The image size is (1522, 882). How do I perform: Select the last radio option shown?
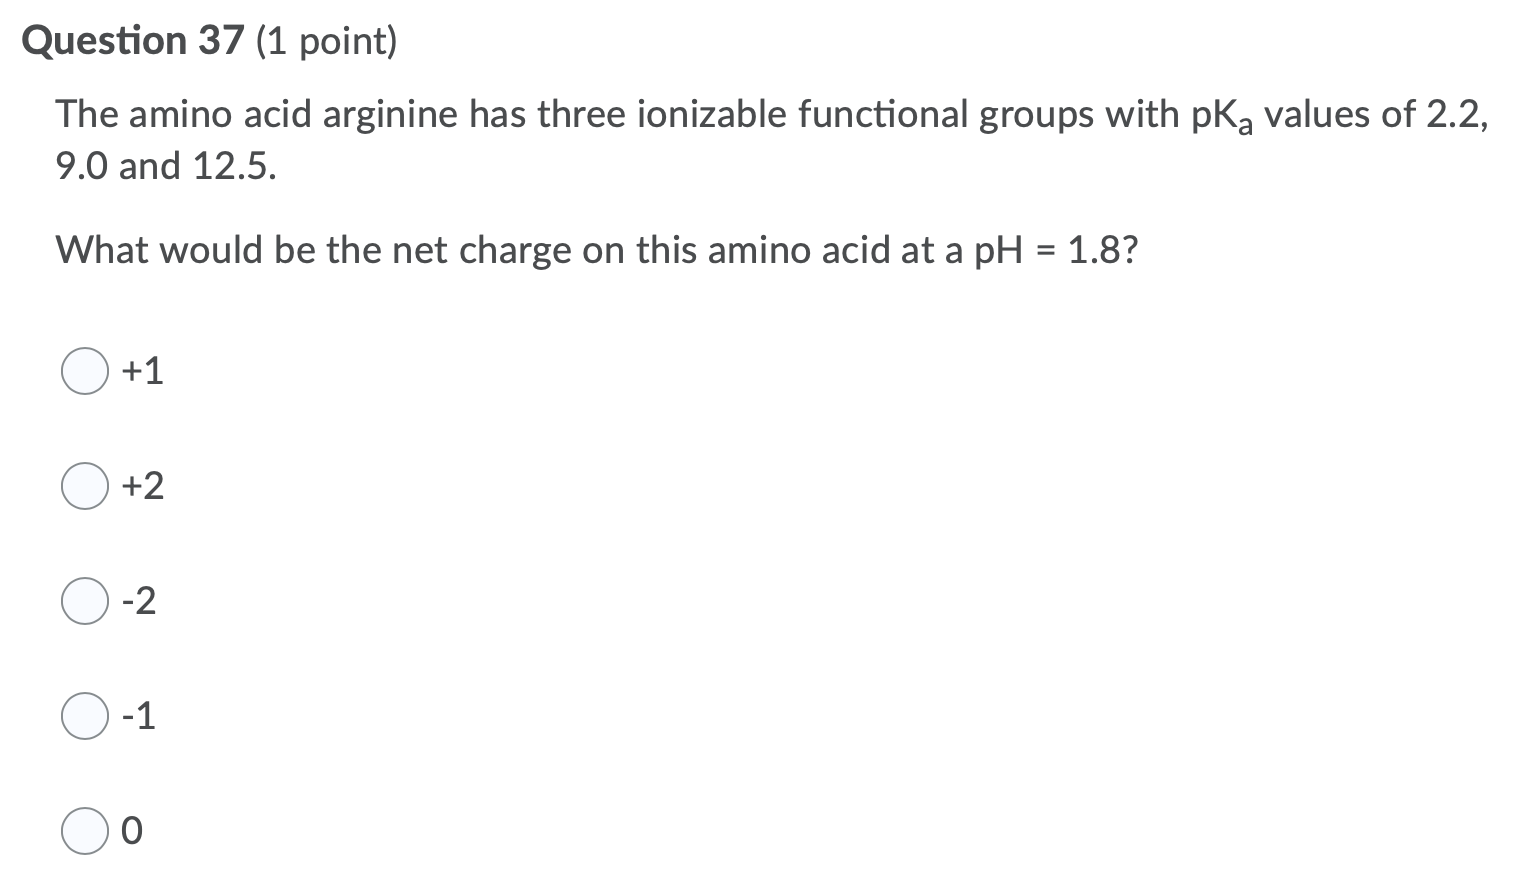pyautogui.click(x=84, y=831)
